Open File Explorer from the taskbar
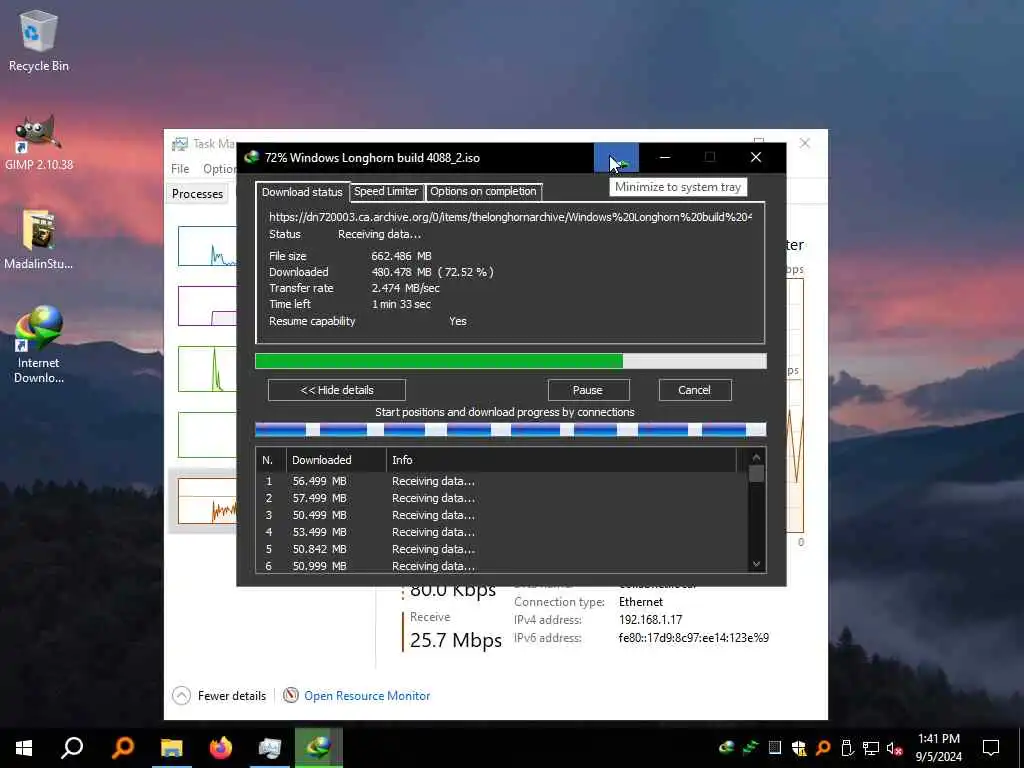This screenshot has height=768, width=1024. [x=172, y=748]
